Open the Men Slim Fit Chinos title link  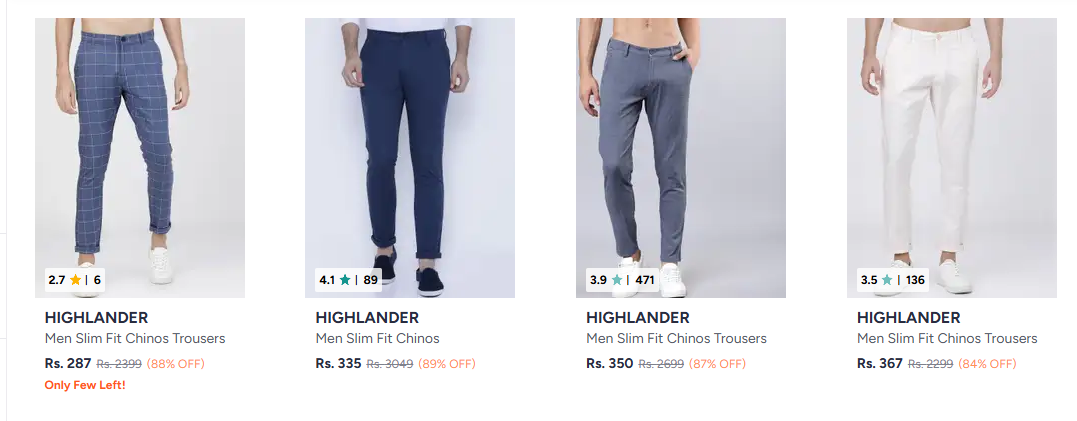[377, 339]
